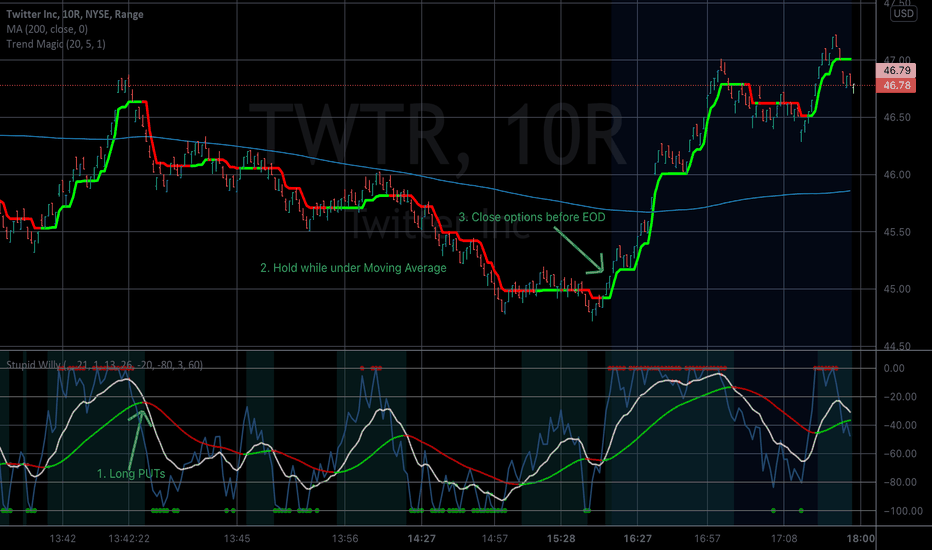The height and width of the screenshot is (550, 932).
Task: Click the bold 14:27 time axis label
Action: tap(421, 539)
